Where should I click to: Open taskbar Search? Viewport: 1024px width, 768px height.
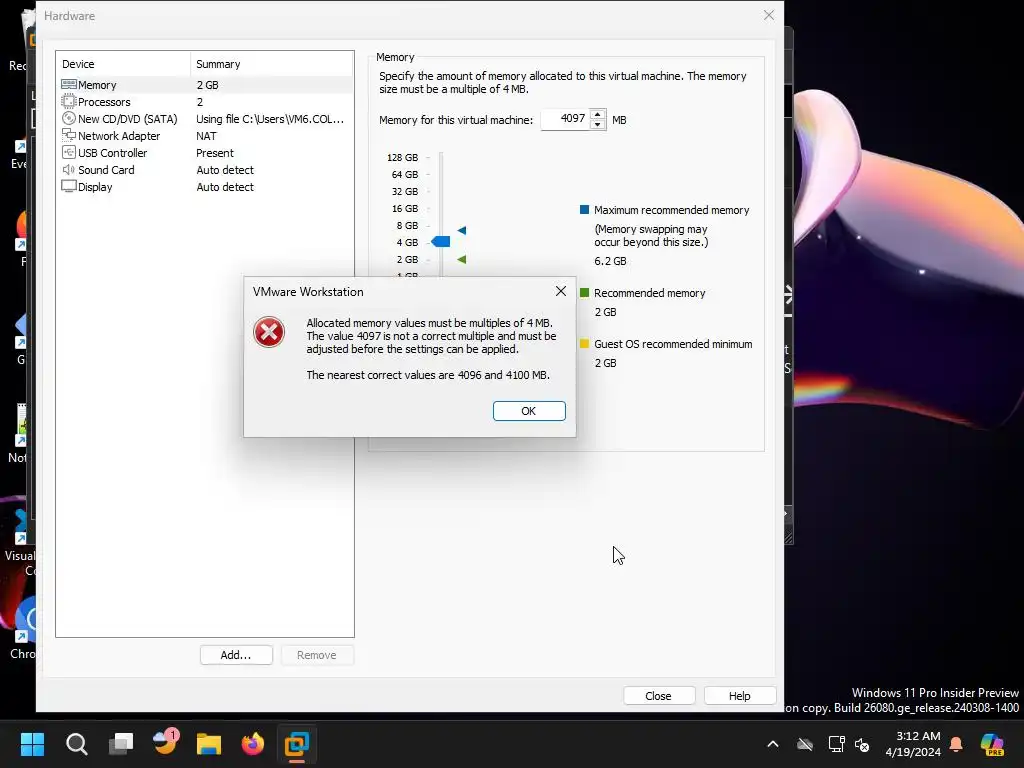click(x=76, y=744)
